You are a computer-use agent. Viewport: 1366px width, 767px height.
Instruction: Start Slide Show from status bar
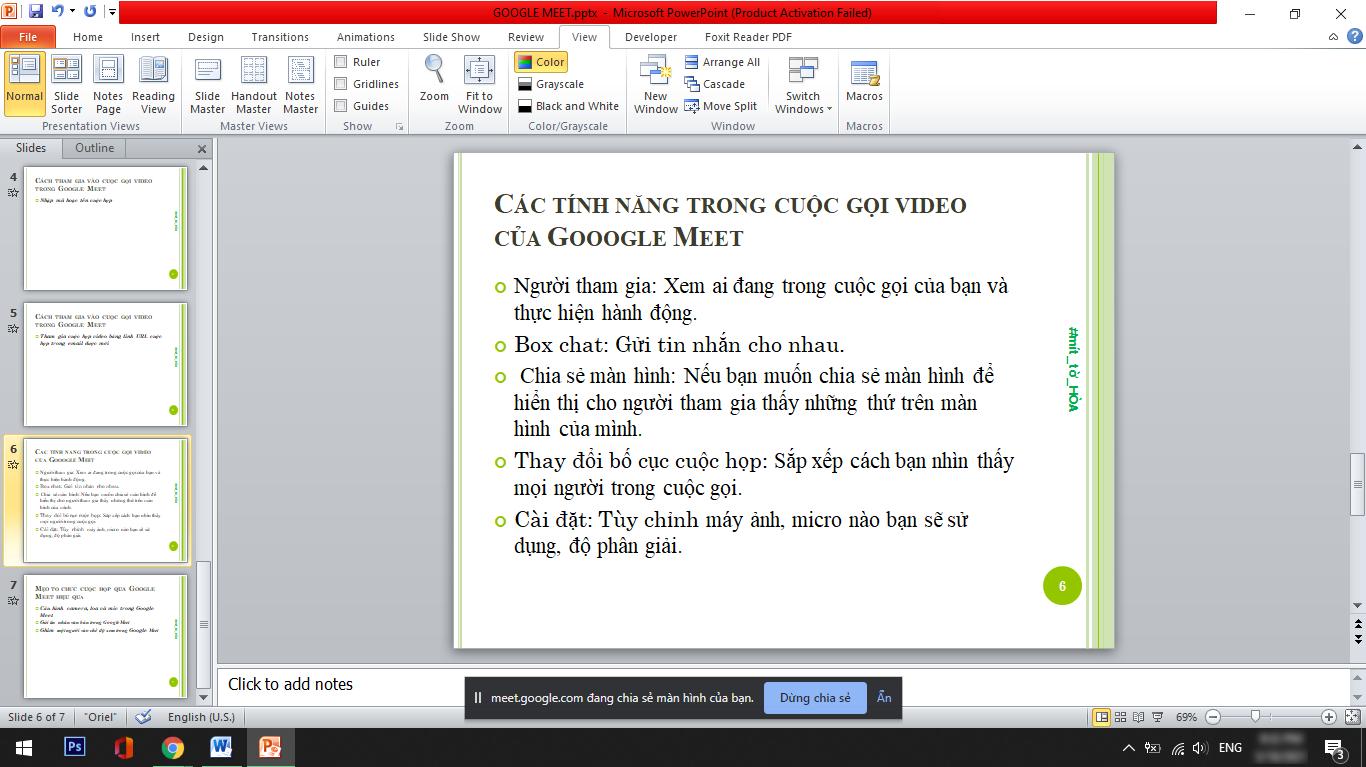[1157, 717]
